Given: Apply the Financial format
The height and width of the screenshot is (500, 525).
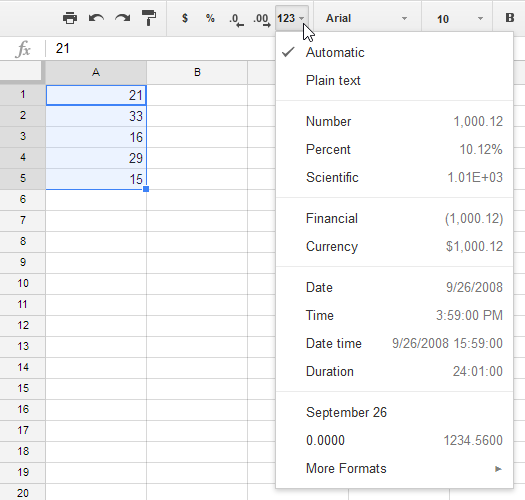Looking at the screenshot, I should [x=394, y=218].
